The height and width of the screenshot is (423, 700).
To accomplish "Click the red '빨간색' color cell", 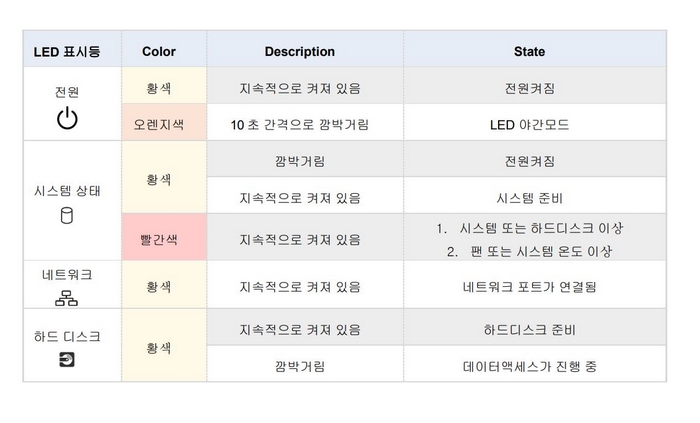I will tap(164, 237).
